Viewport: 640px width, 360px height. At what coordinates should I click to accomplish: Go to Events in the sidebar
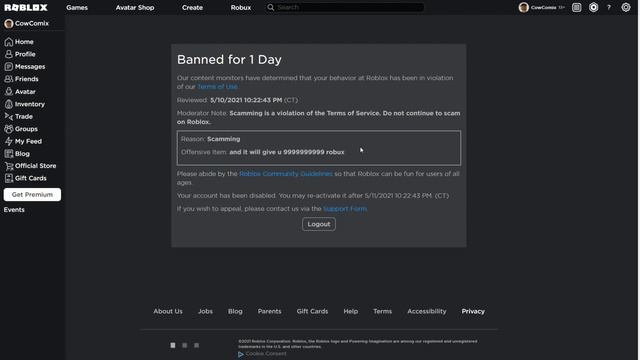14,210
